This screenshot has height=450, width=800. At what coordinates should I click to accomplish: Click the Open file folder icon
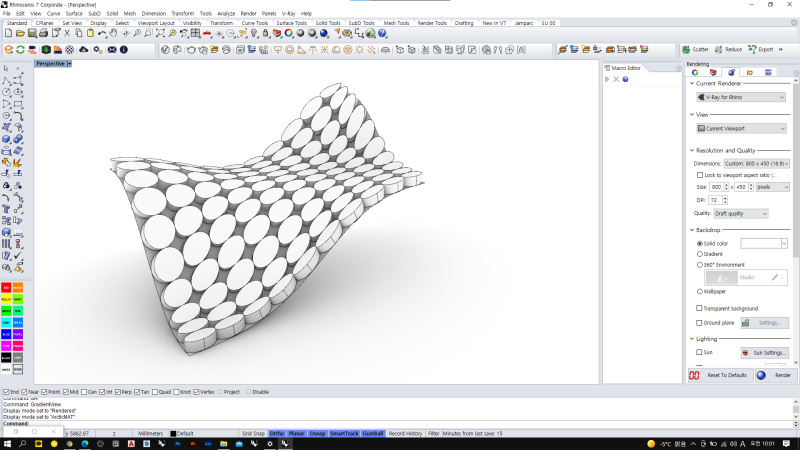20,33
